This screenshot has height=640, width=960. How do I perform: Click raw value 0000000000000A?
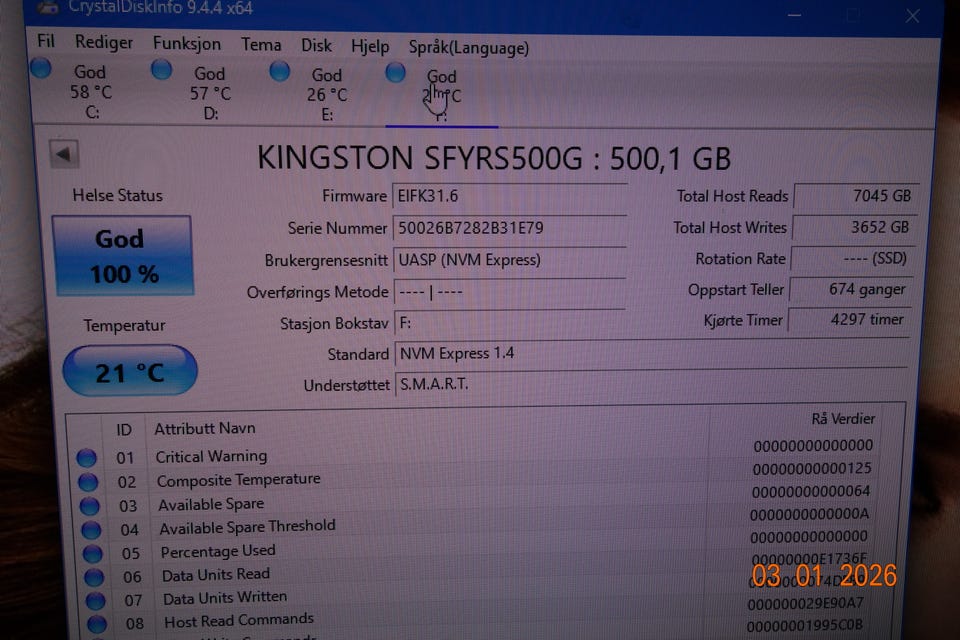point(809,514)
